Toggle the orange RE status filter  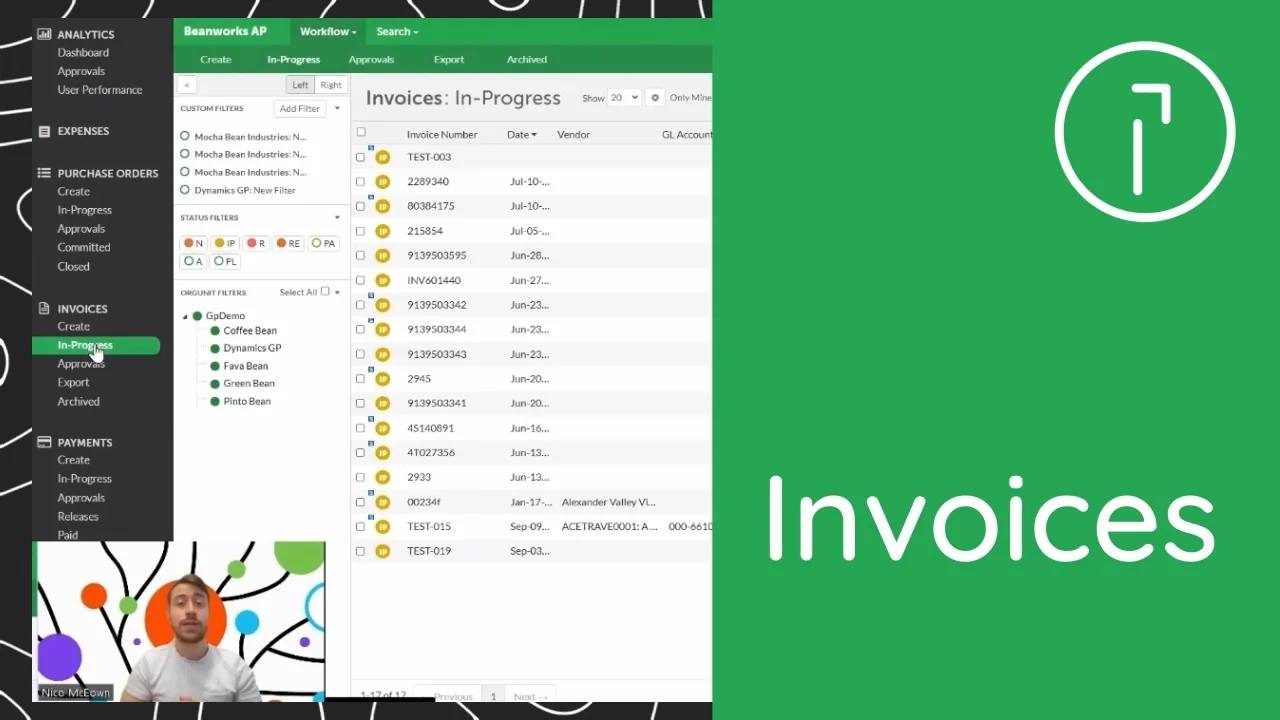pos(289,243)
